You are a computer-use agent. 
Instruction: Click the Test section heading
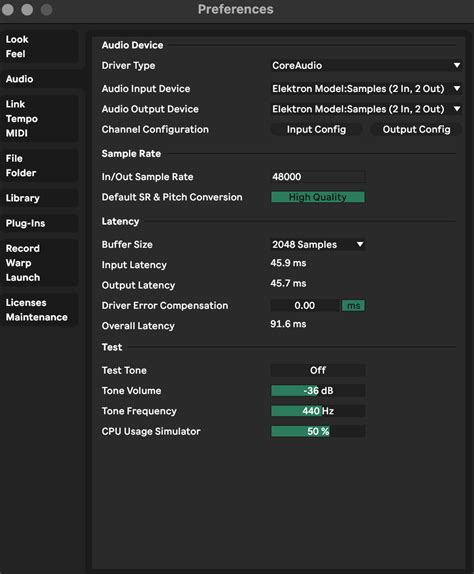112,347
